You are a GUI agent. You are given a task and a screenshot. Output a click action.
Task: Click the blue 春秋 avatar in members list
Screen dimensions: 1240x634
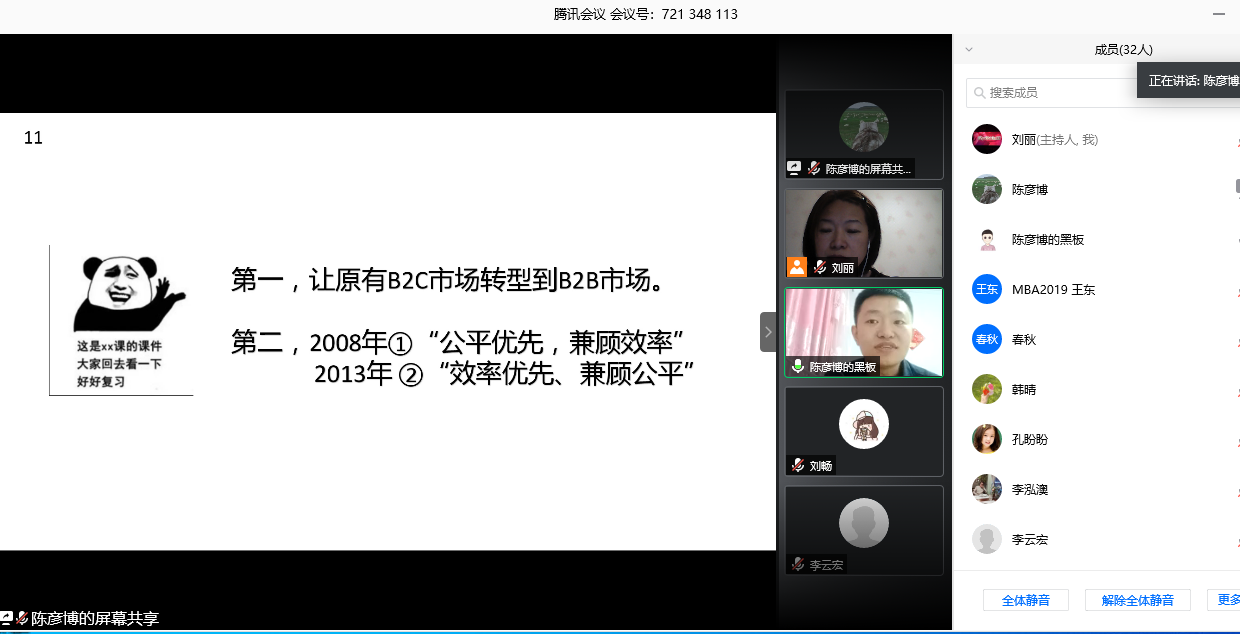point(987,339)
